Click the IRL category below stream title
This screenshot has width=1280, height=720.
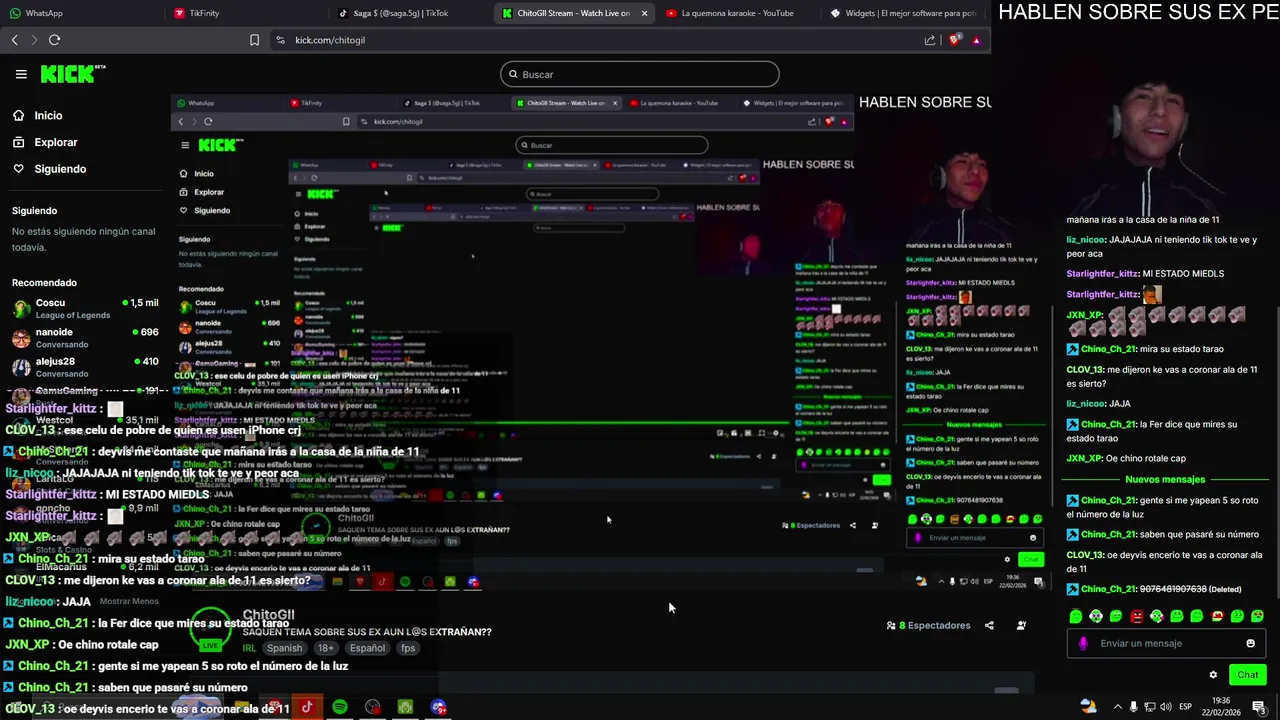click(249, 648)
